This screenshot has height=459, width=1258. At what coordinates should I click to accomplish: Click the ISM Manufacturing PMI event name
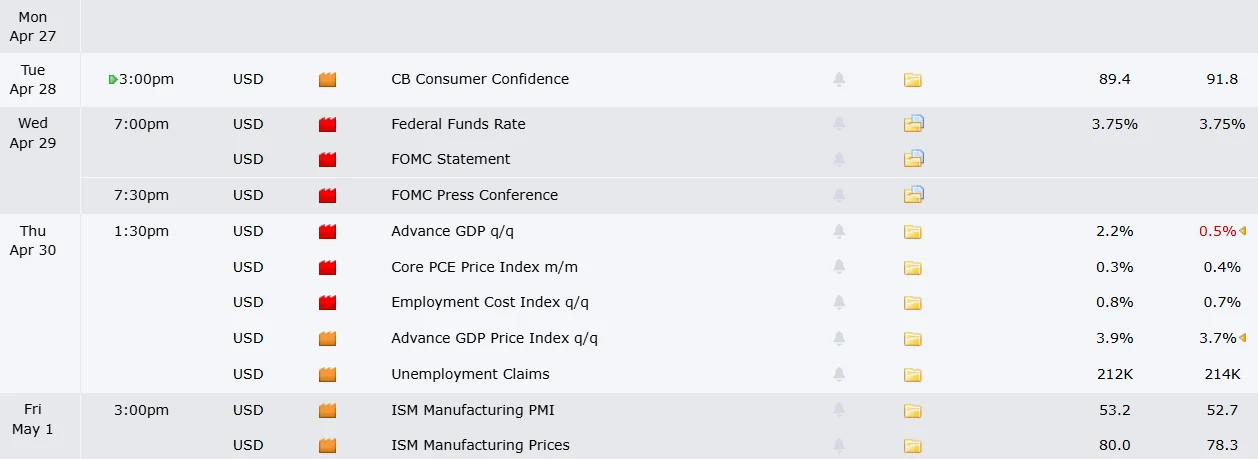tap(472, 410)
